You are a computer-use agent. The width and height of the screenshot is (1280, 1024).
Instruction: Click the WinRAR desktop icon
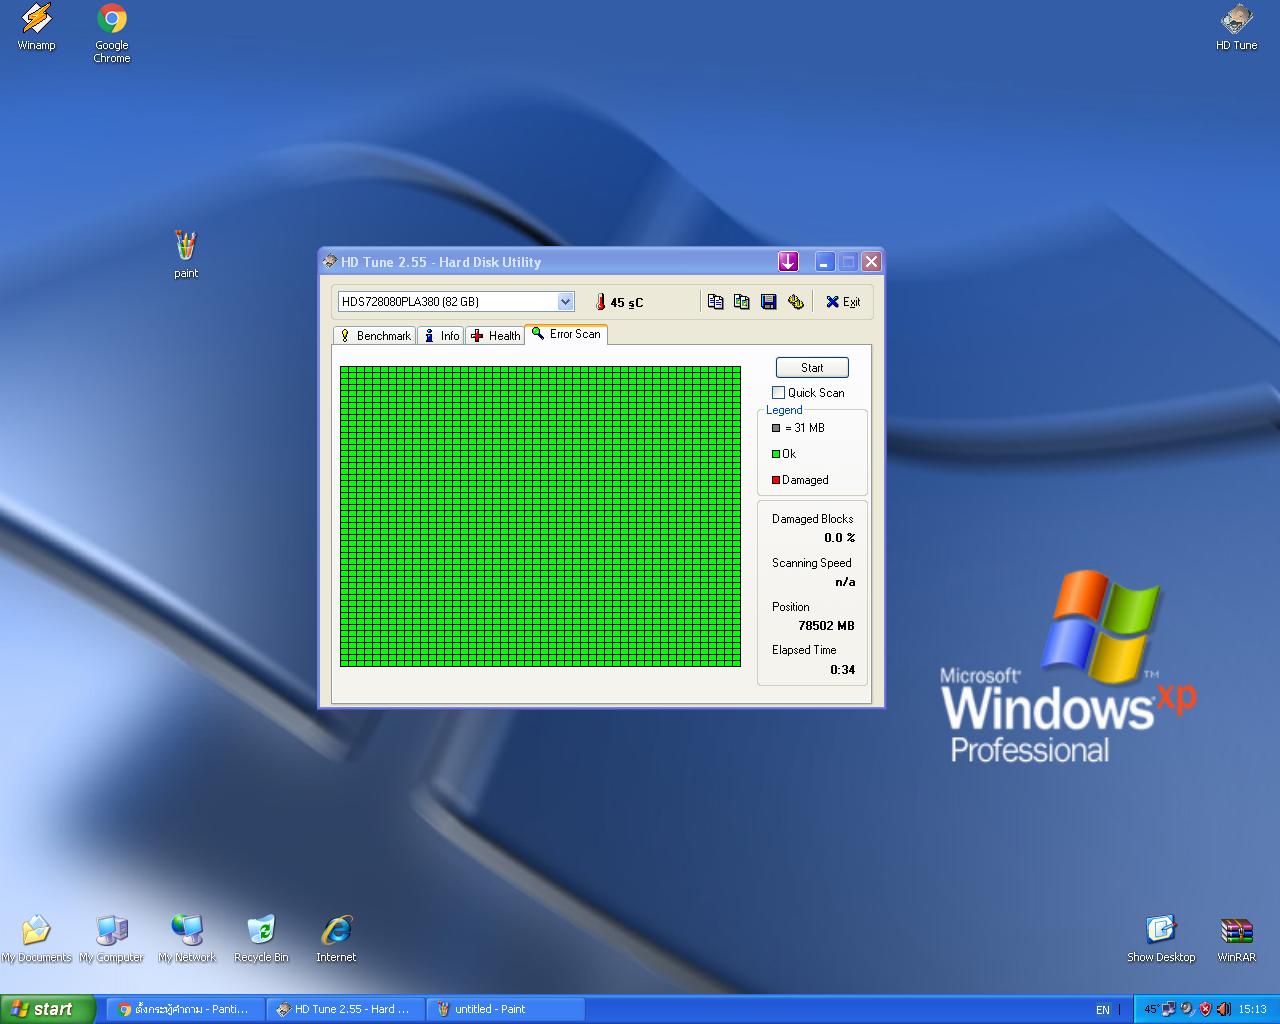tap(1236, 938)
